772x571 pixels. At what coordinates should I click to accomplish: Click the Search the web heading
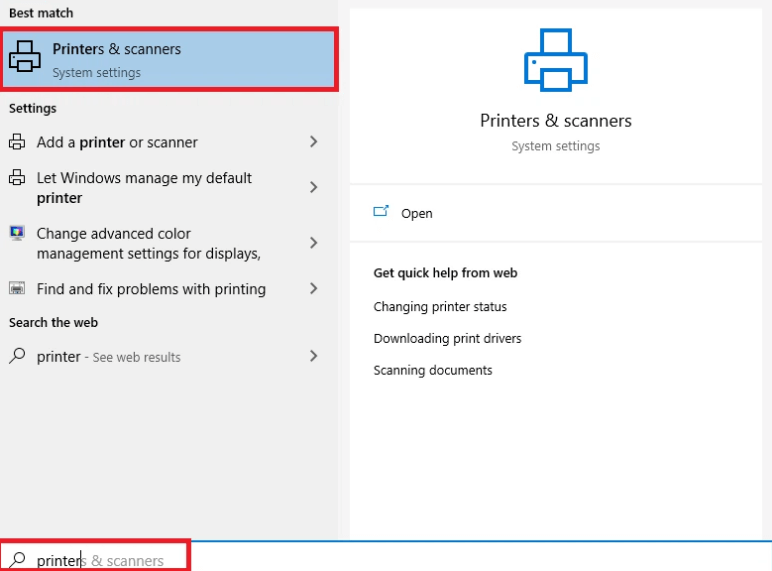(x=53, y=322)
